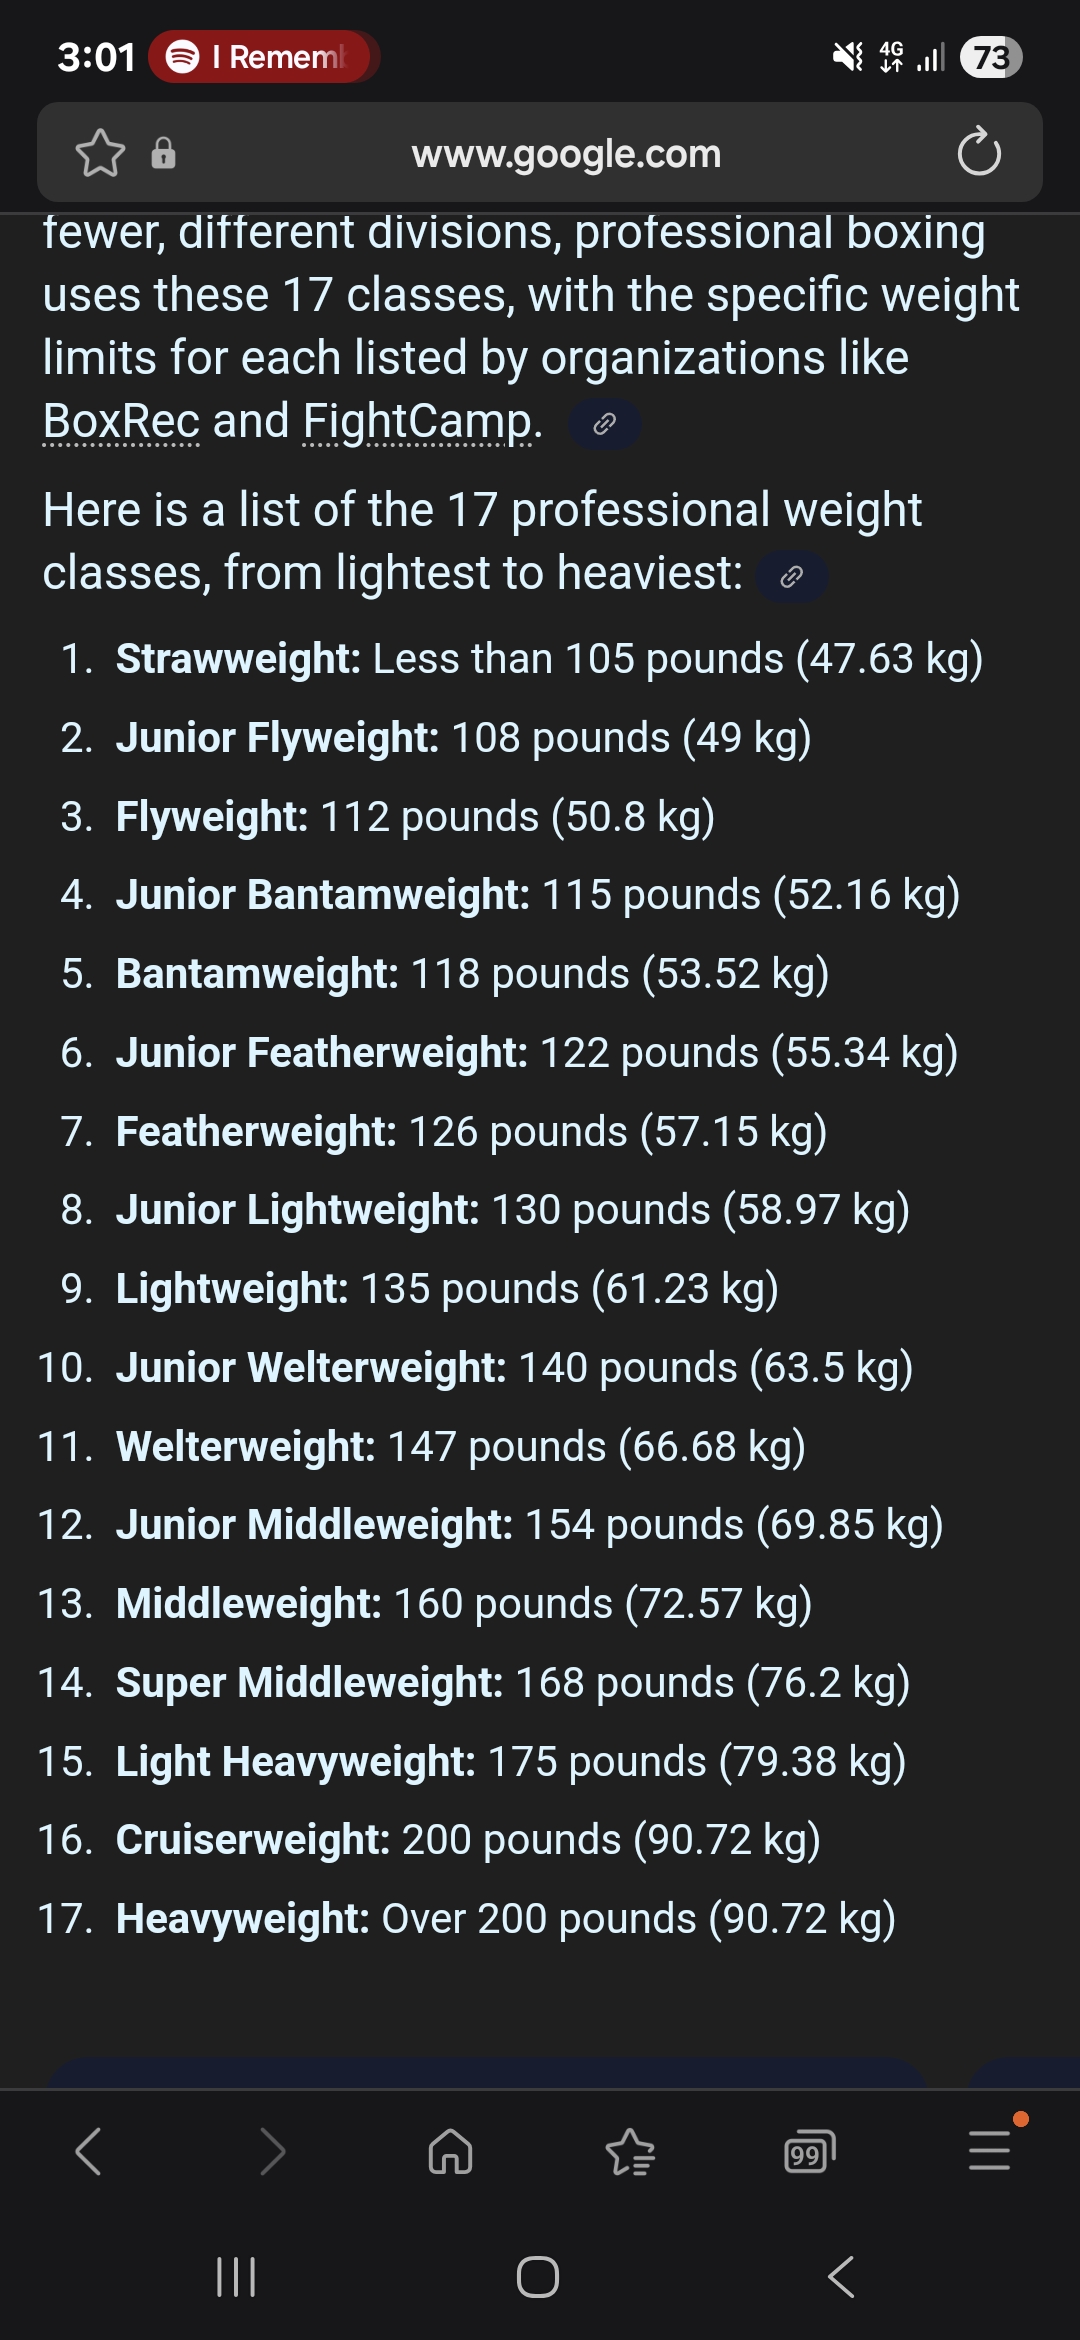Tap the source link chip after 'heaviest:'
Image resolution: width=1080 pixels, height=2340 pixels.
[791, 577]
